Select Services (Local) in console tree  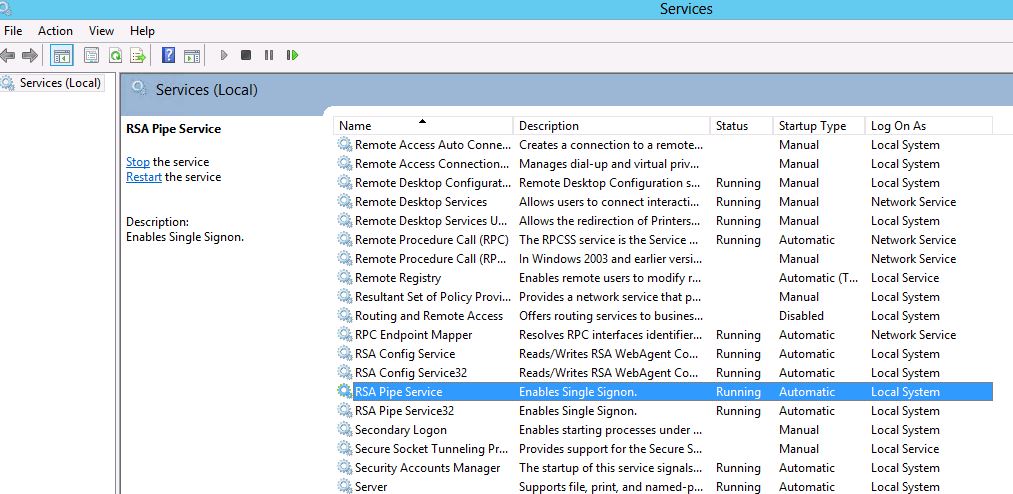coord(60,83)
